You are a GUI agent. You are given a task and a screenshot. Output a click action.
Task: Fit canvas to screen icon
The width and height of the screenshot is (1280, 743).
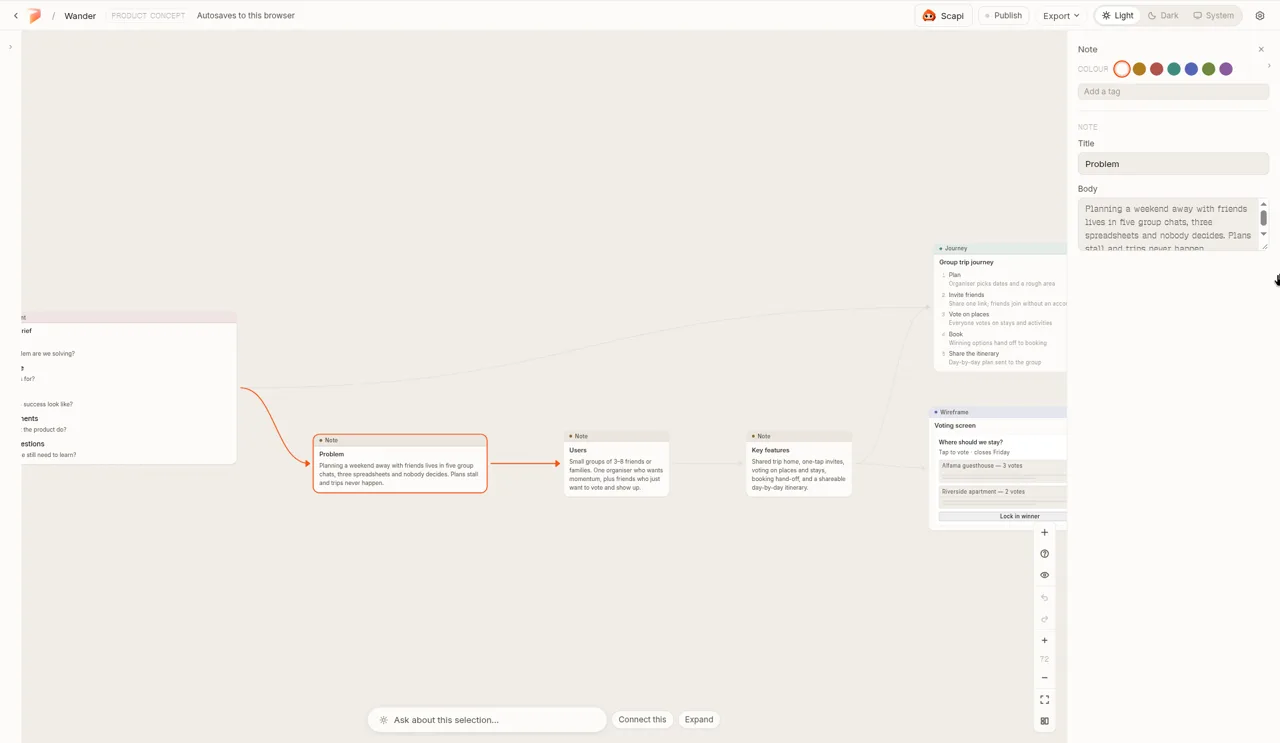1044,700
